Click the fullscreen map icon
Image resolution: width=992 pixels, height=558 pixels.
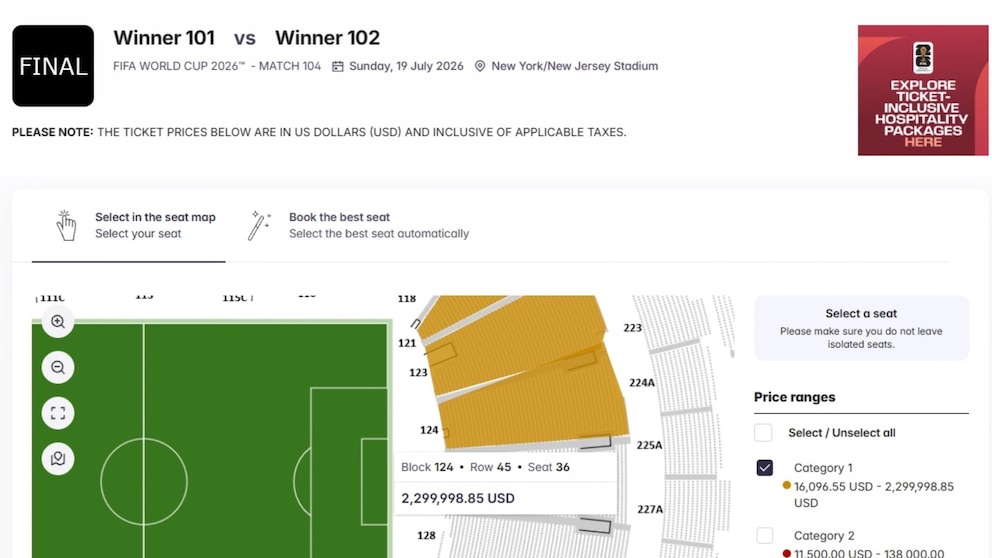(x=58, y=413)
